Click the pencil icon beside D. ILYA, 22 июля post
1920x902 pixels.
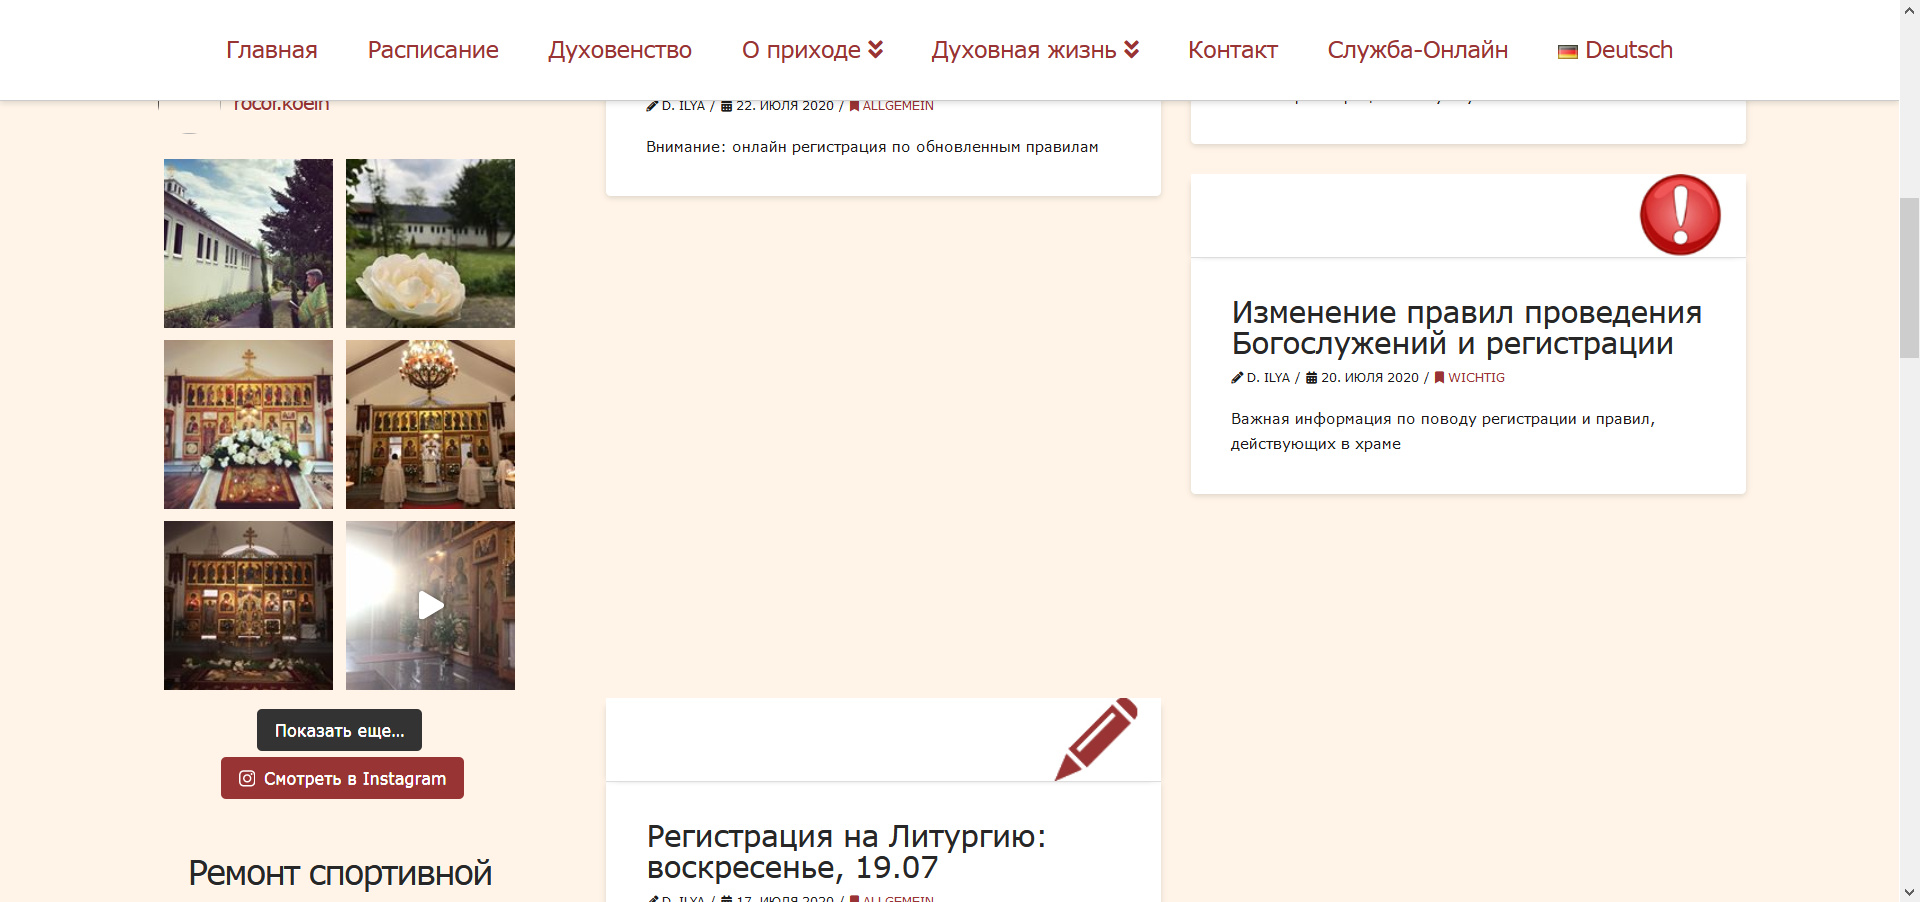click(x=652, y=106)
